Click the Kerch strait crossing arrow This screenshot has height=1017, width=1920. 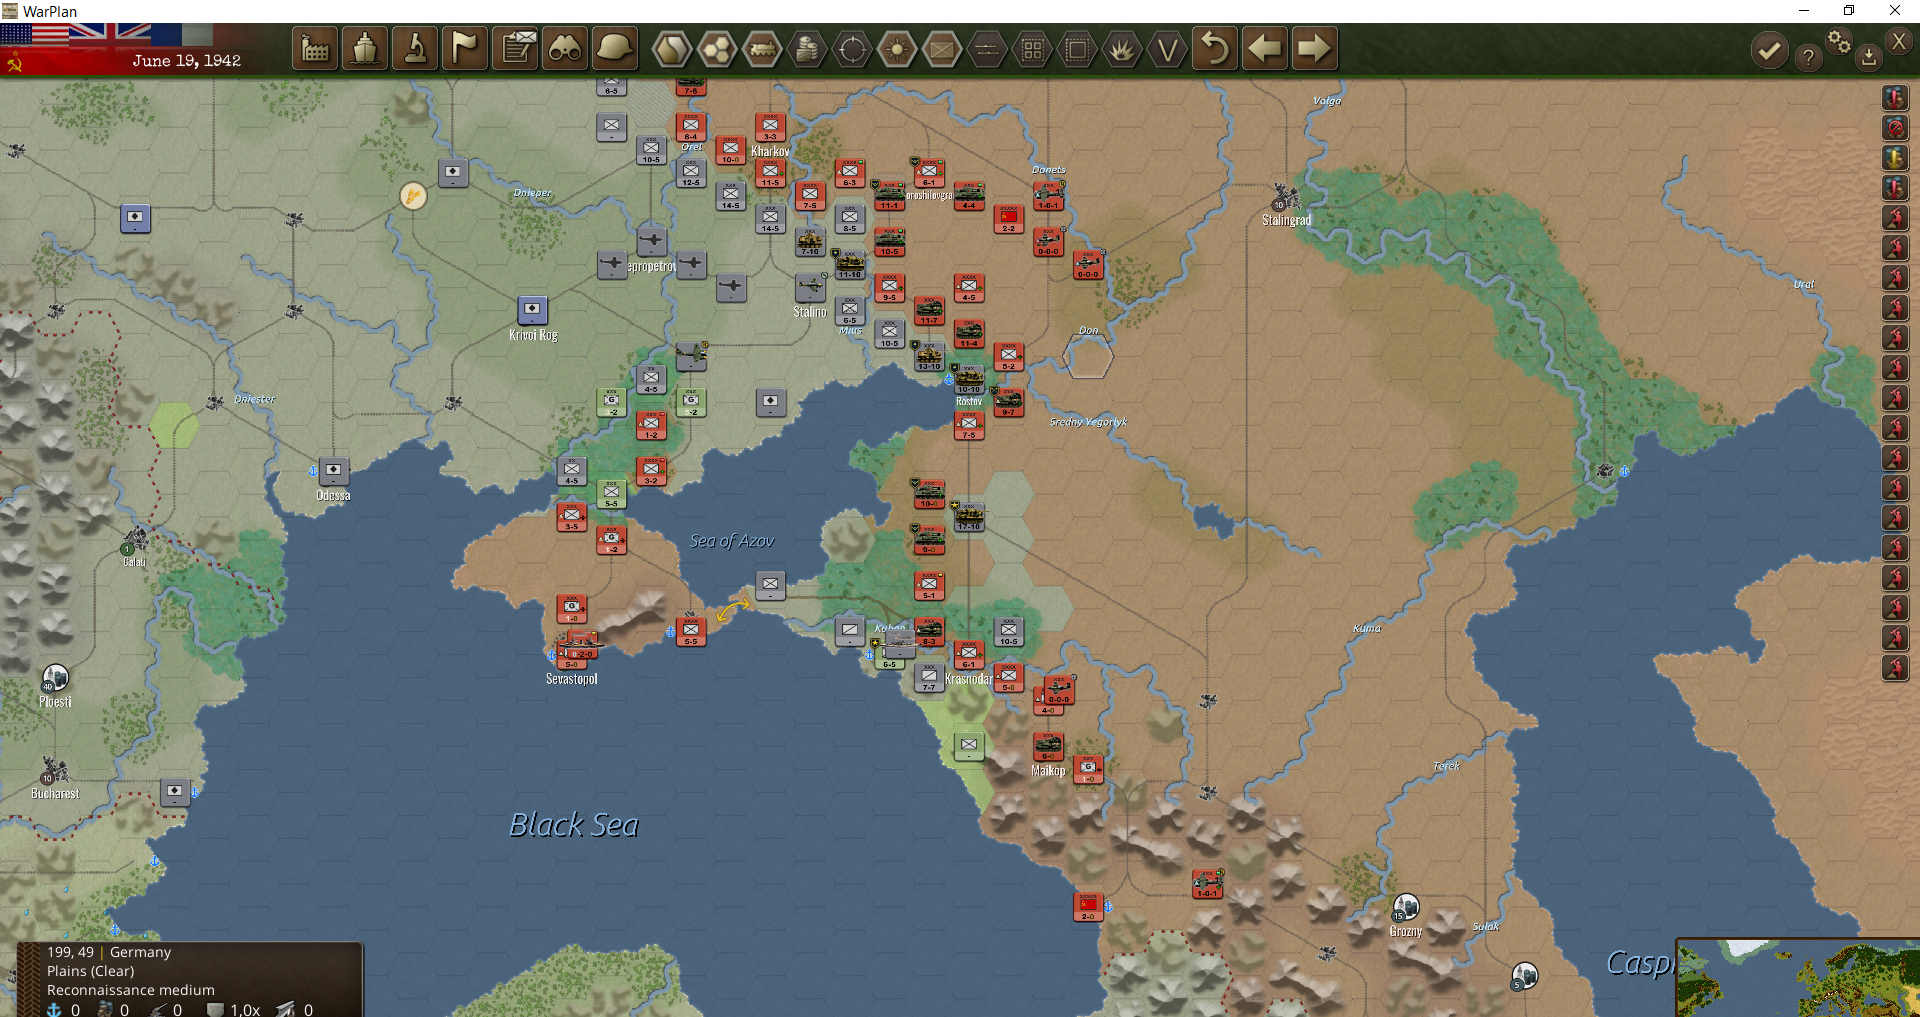[x=733, y=608]
